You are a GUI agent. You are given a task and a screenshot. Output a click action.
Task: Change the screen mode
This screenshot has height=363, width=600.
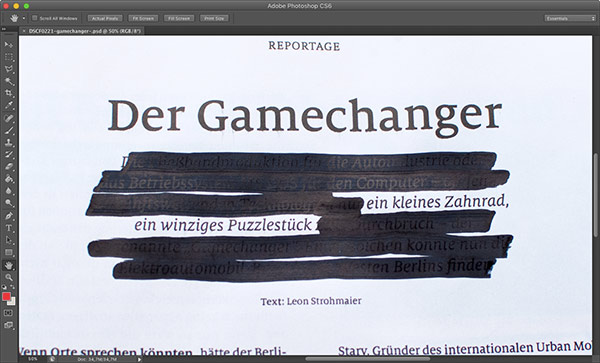click(x=8, y=326)
